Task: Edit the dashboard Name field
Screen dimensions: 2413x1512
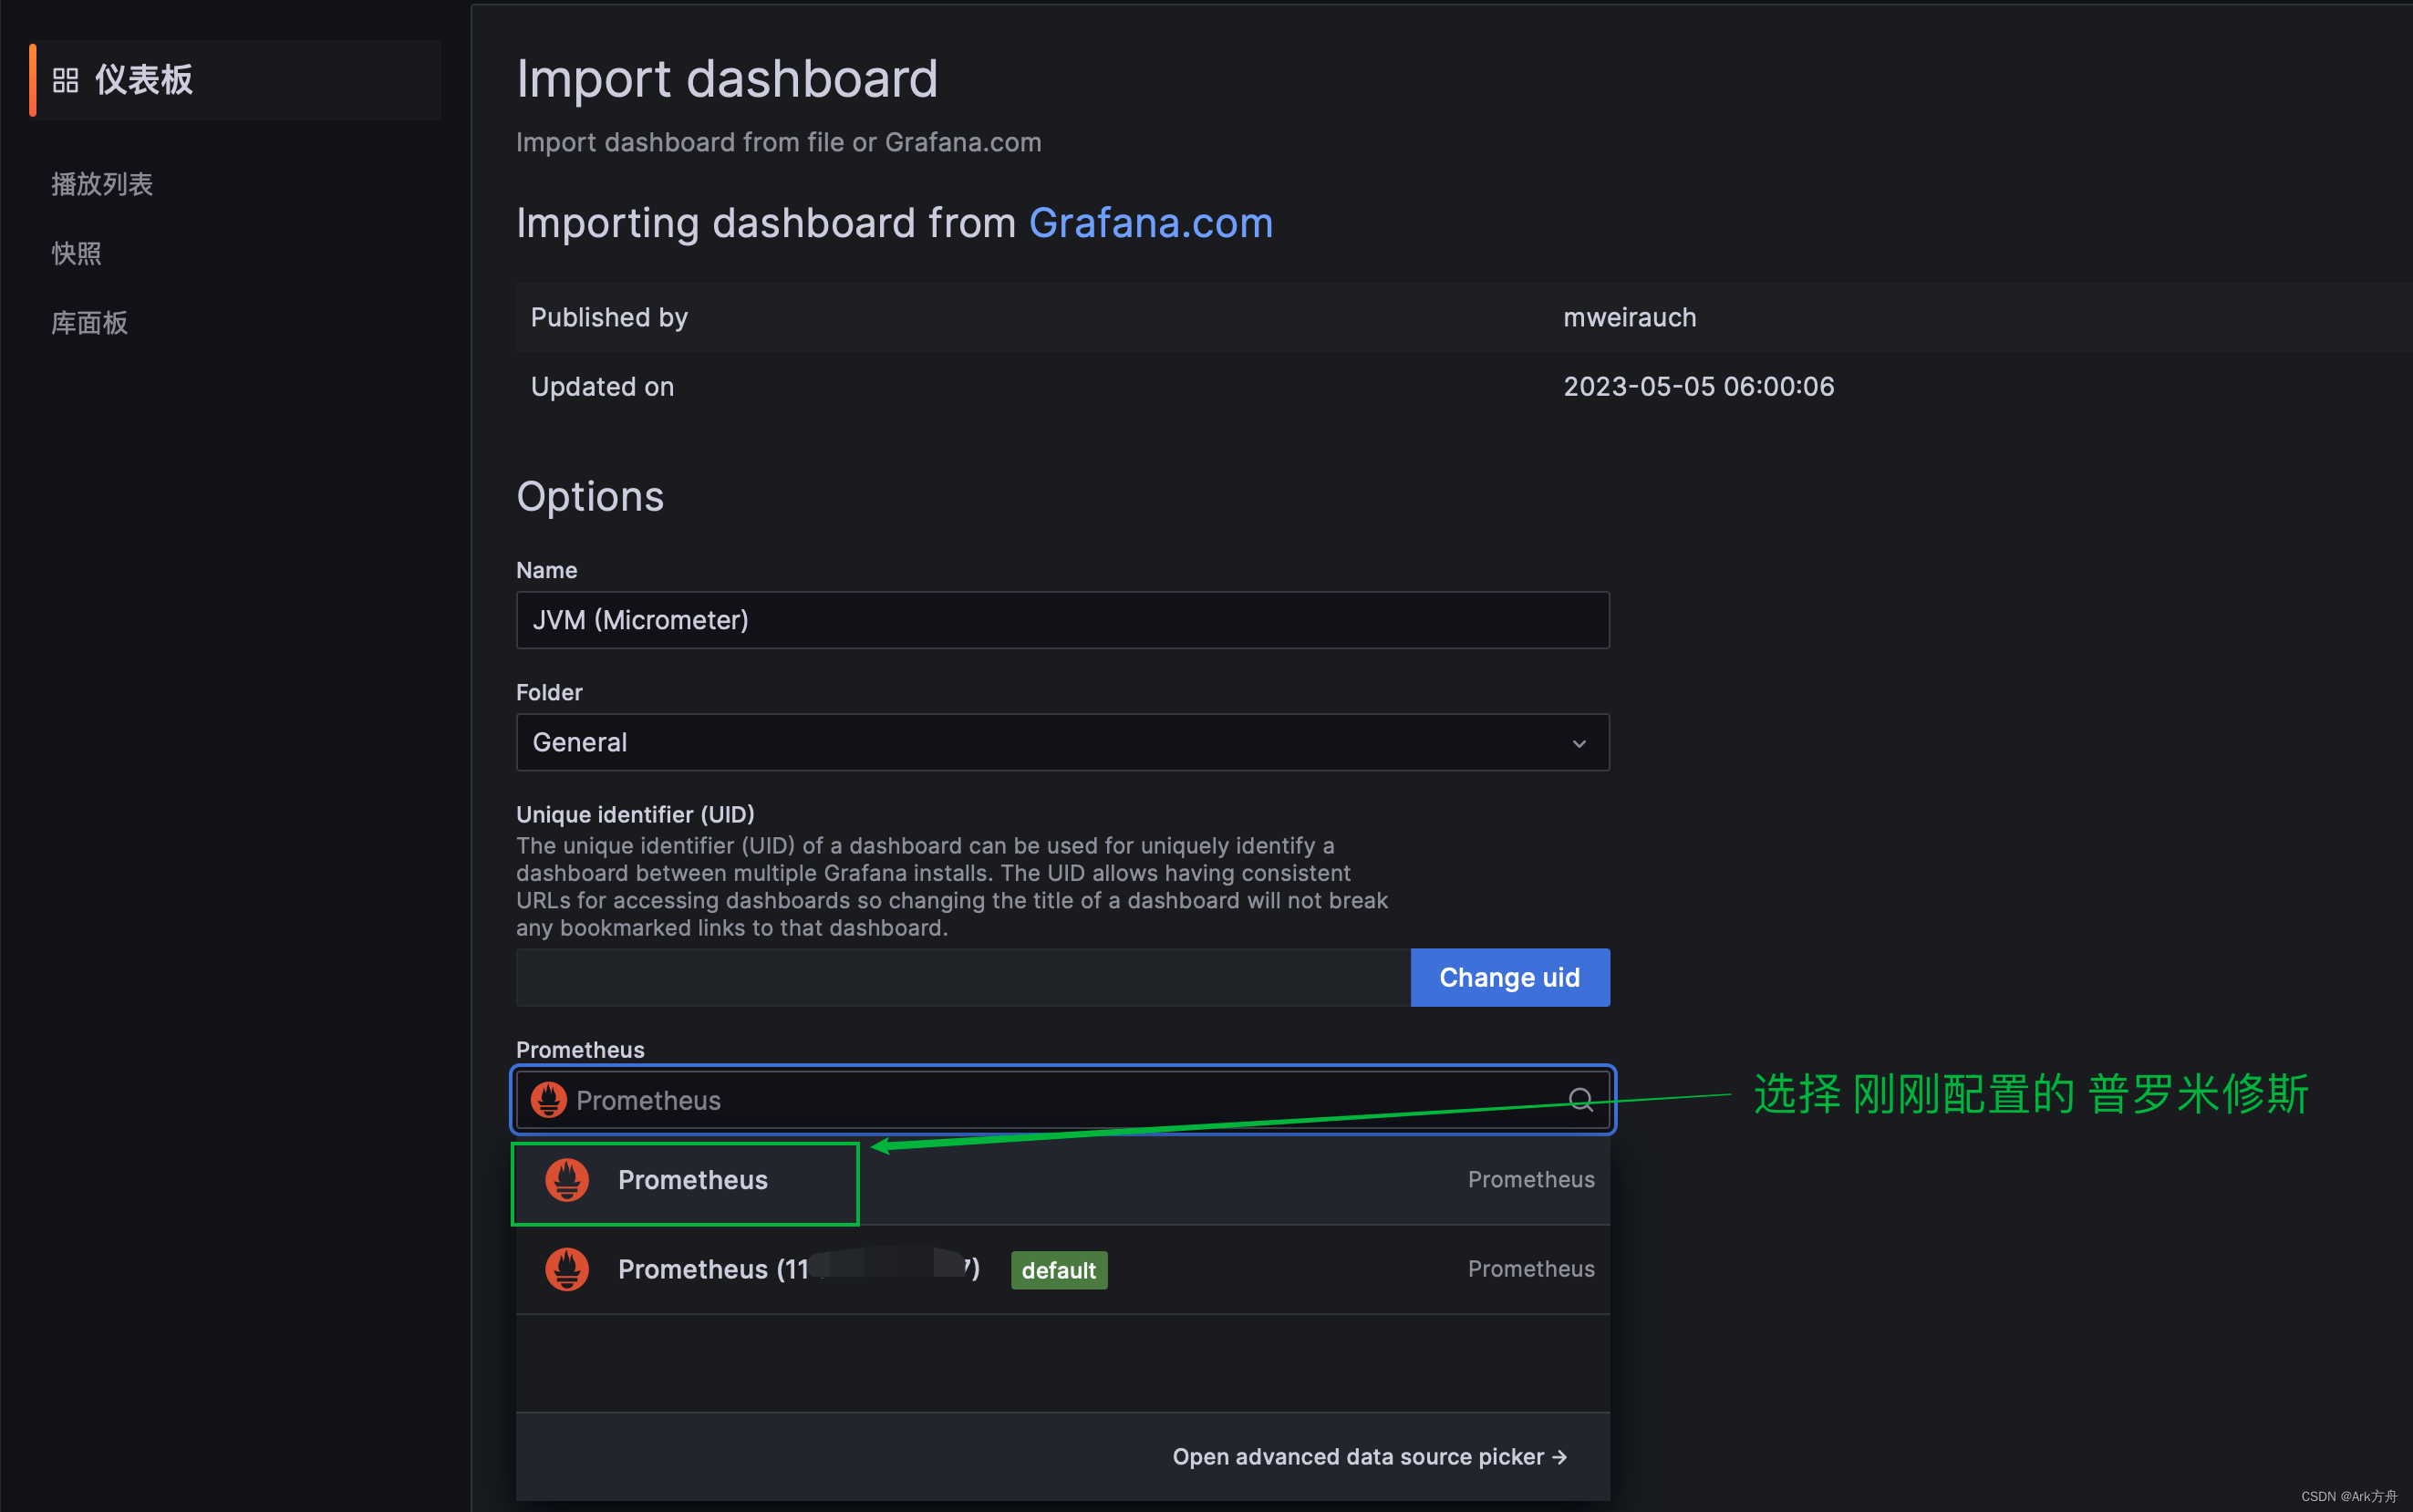Action: click(x=1062, y=620)
